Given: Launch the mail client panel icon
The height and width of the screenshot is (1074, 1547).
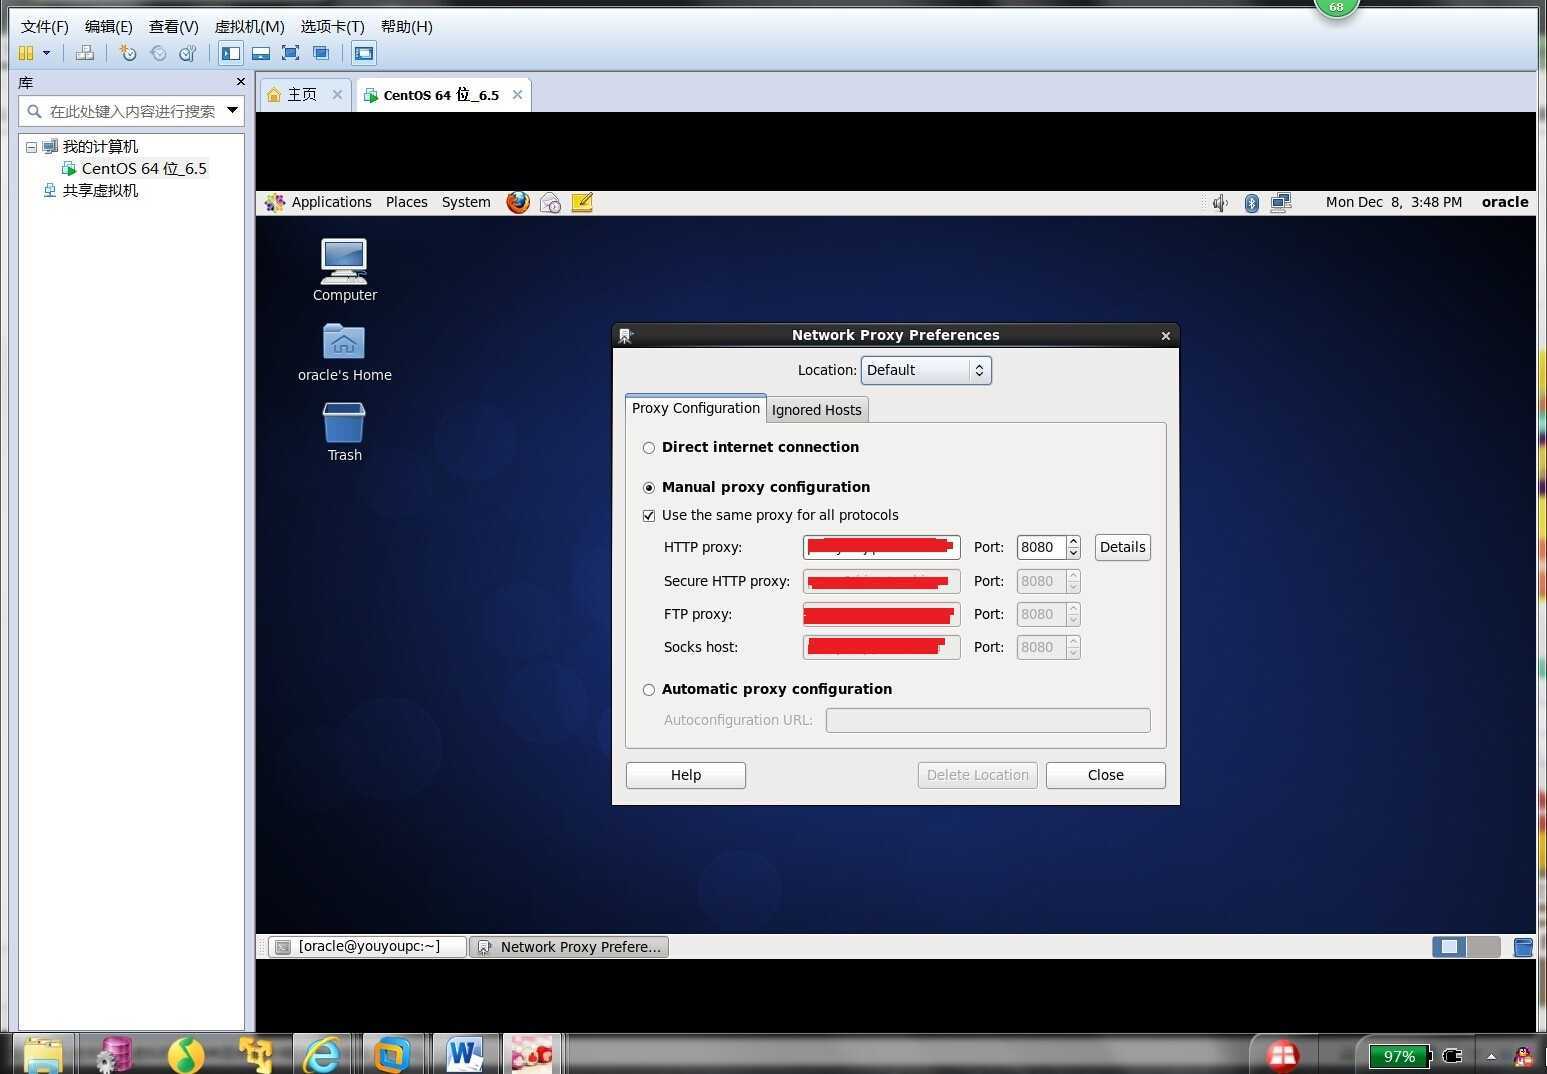Looking at the screenshot, I should pyautogui.click(x=550, y=202).
